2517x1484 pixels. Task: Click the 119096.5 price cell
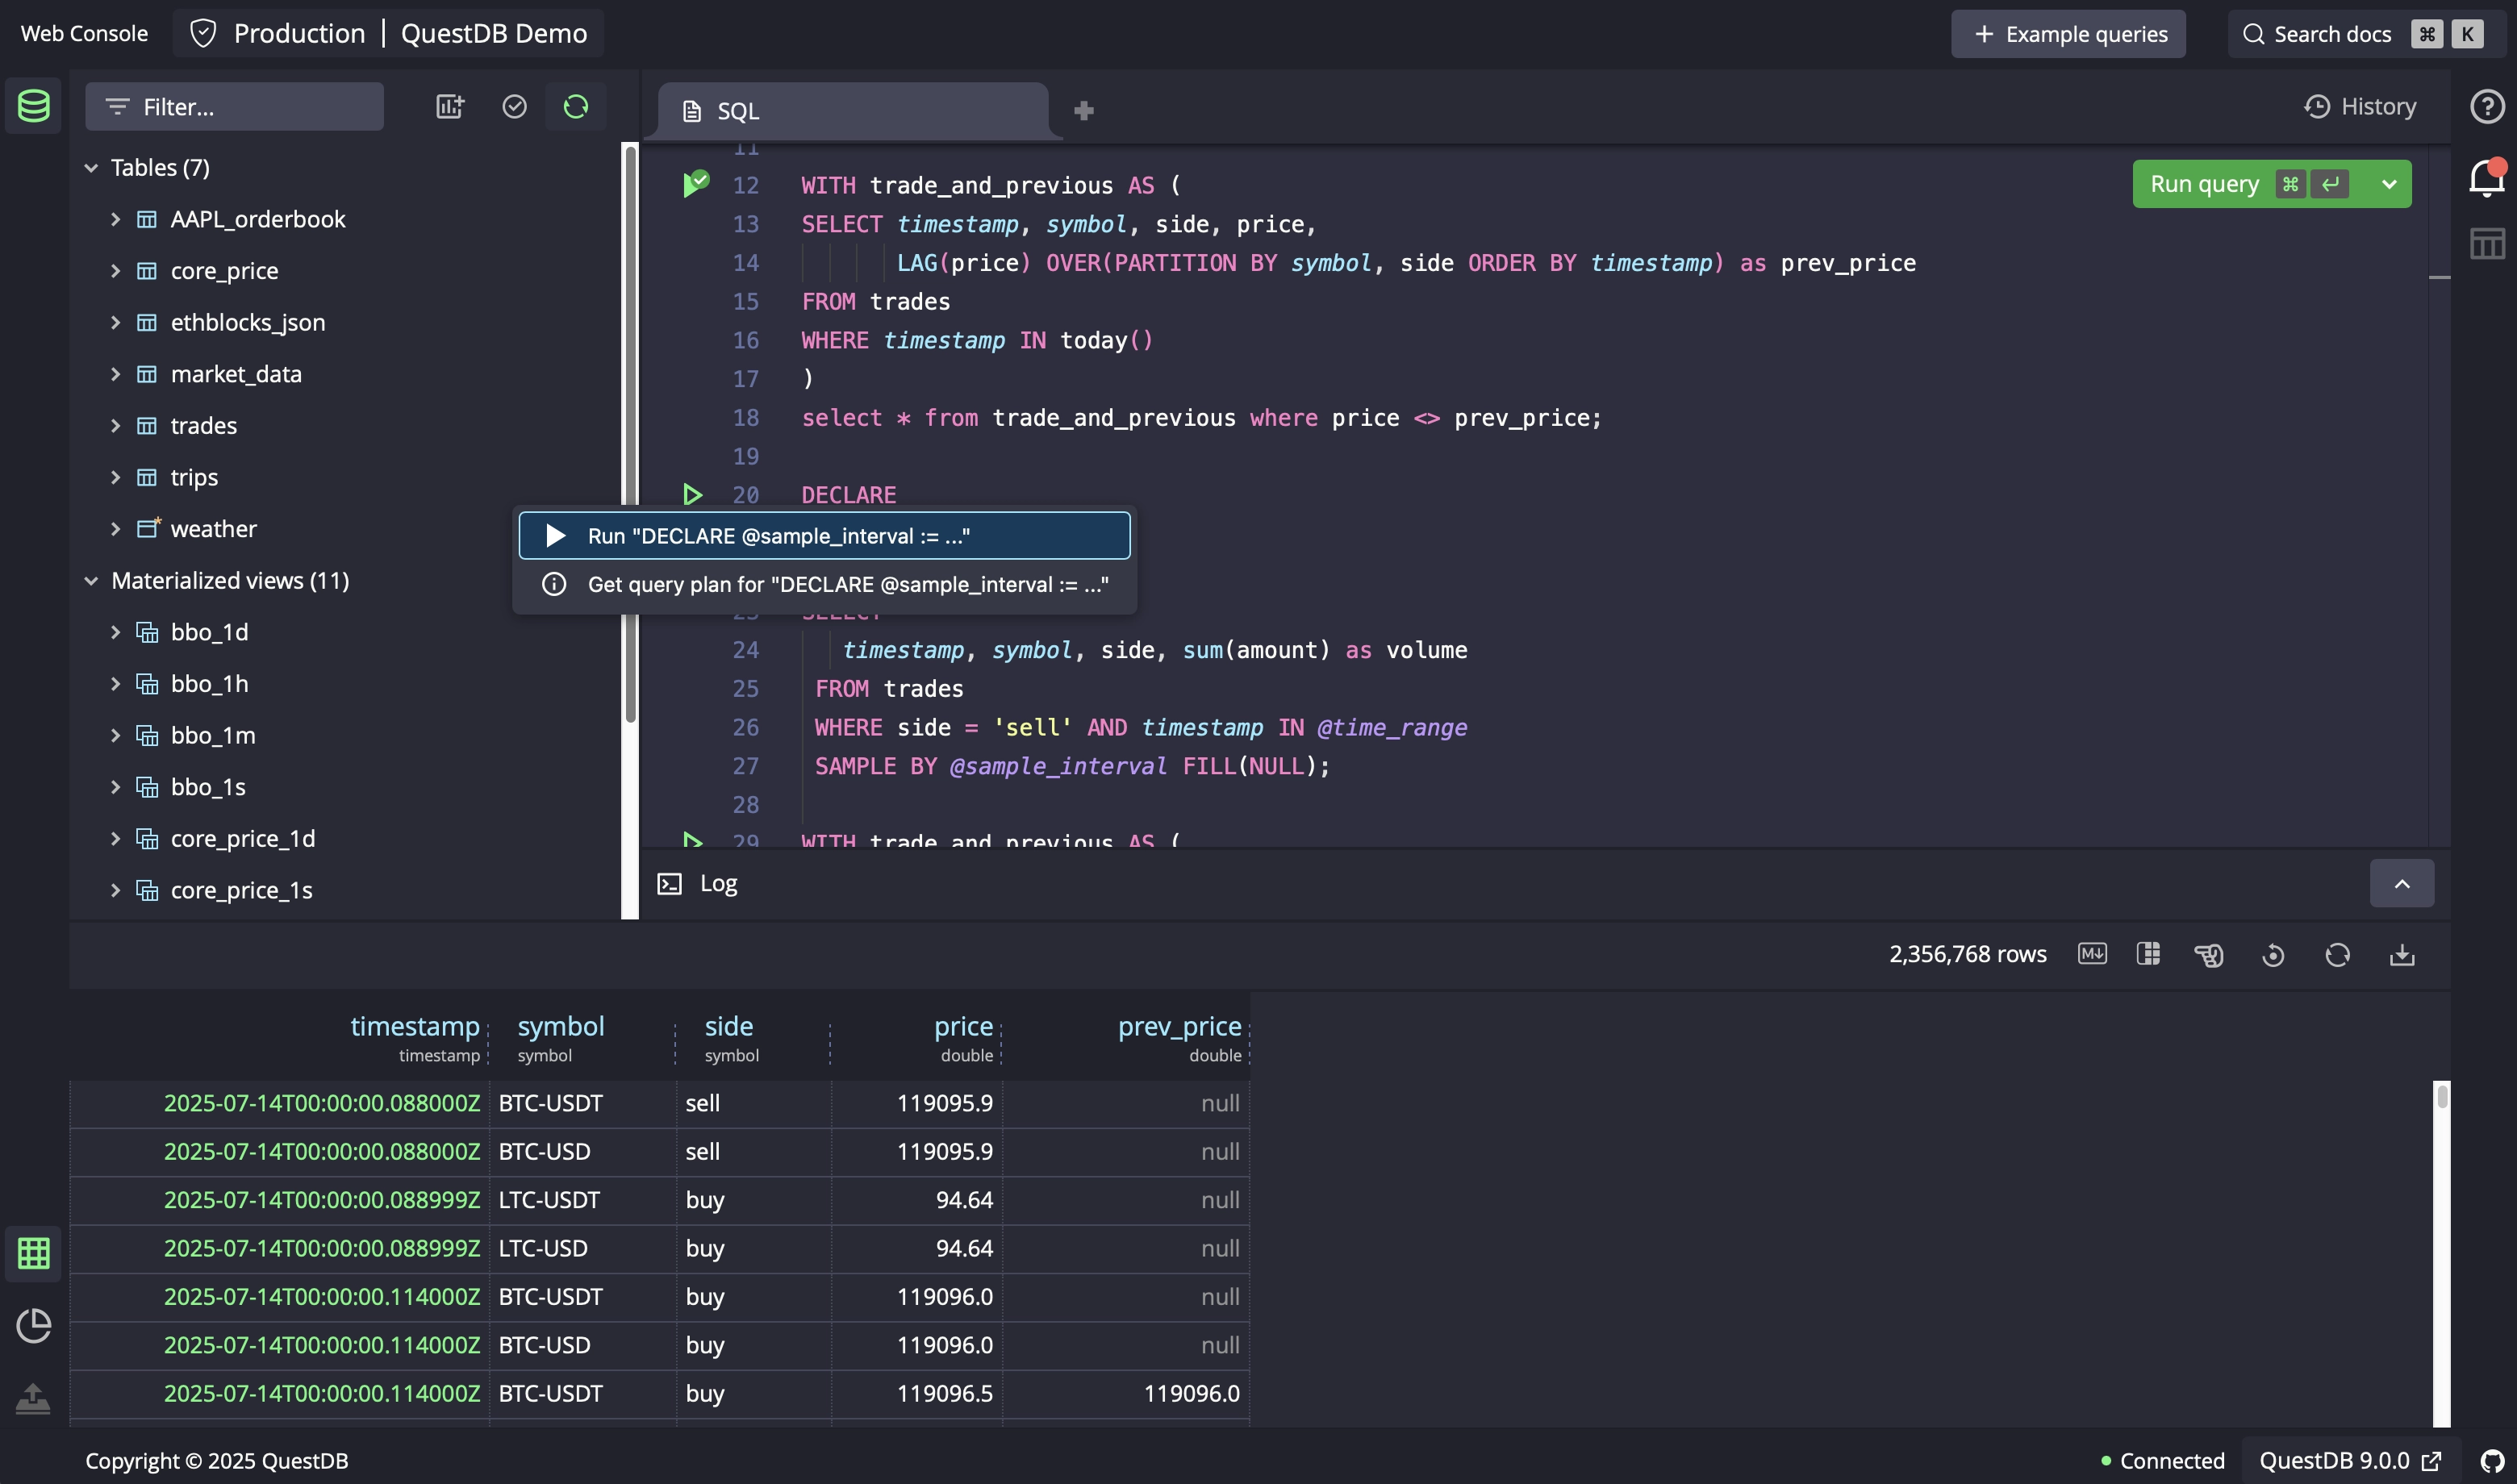(x=916, y=1393)
